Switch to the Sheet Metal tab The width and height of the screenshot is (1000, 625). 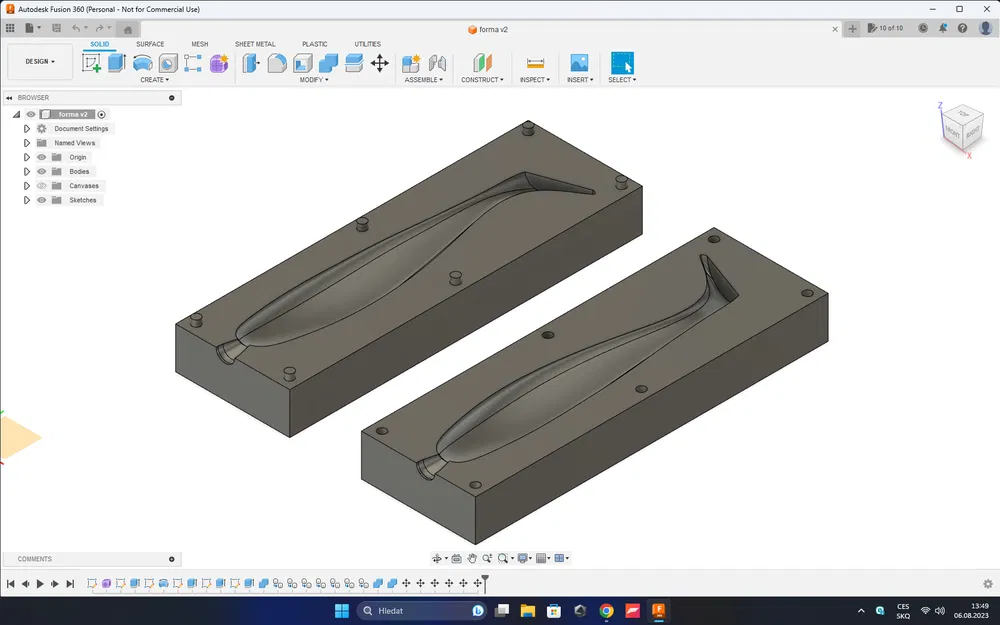[255, 44]
